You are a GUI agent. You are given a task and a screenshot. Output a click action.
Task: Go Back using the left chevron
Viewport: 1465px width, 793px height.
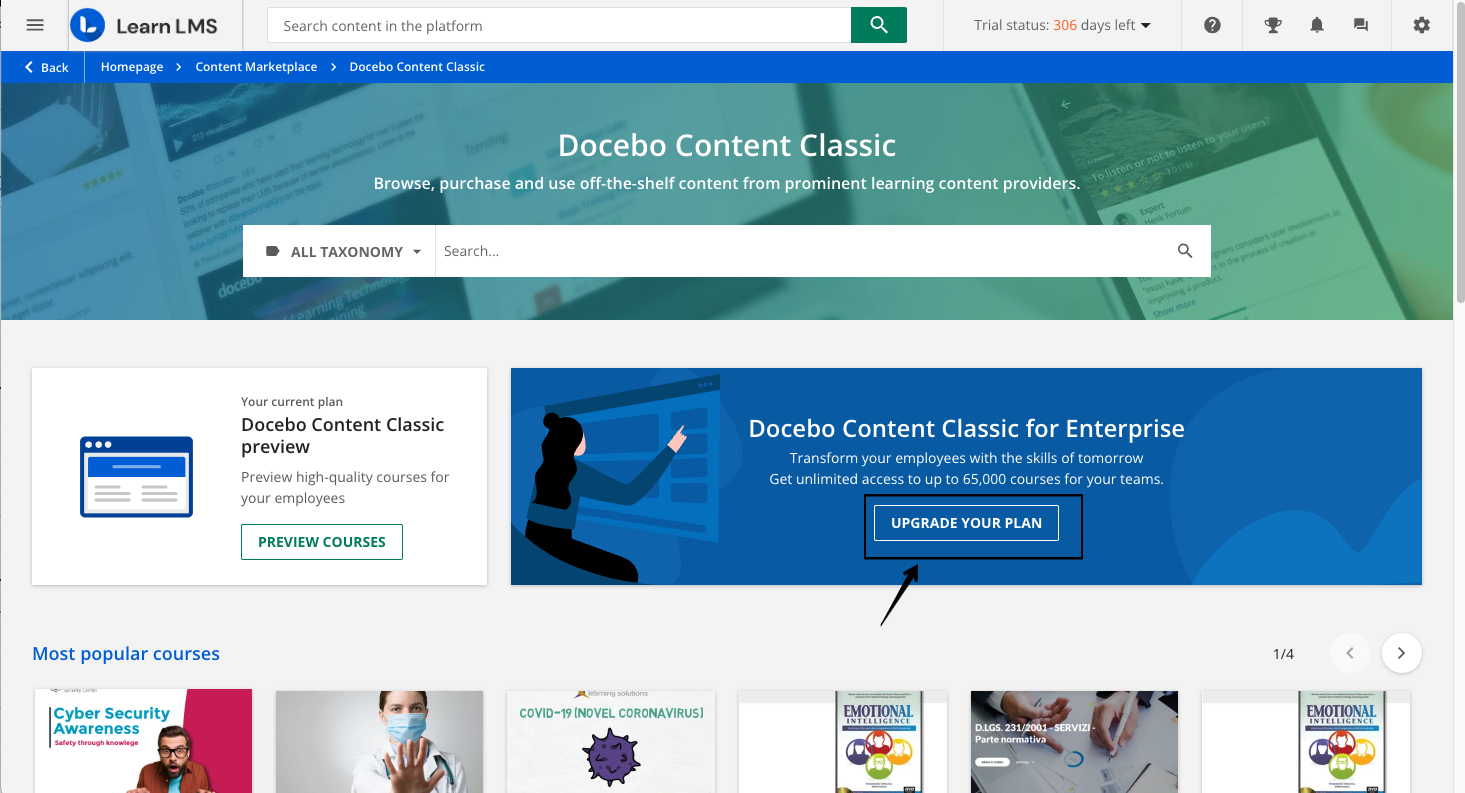tap(44, 67)
